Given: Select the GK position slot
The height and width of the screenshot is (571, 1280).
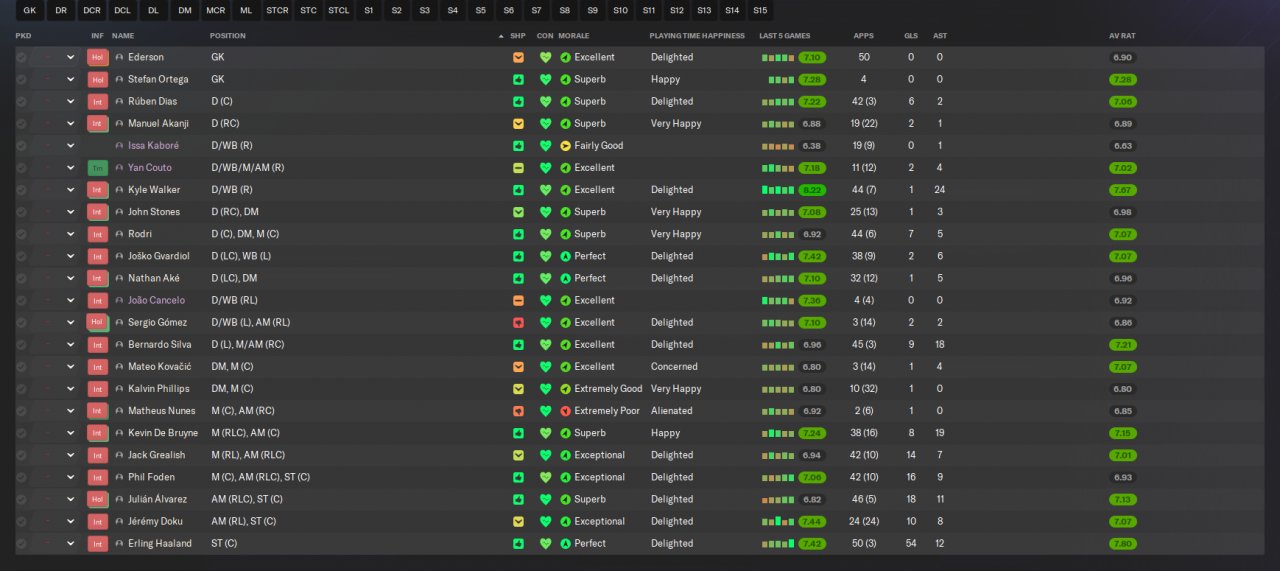Looking at the screenshot, I should 30,10.
